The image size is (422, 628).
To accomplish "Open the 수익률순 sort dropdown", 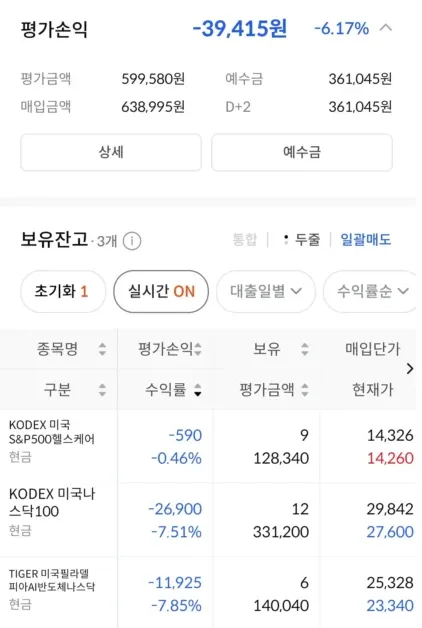I will 370,292.
